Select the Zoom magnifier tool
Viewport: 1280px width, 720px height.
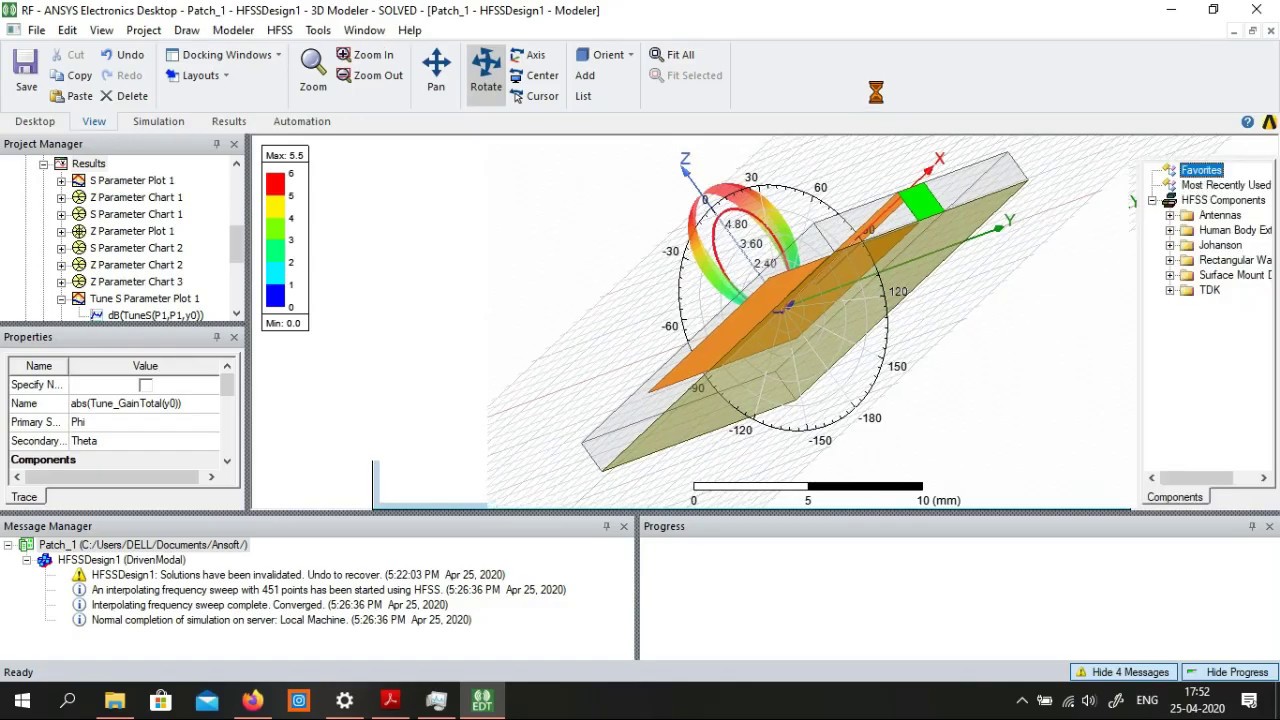point(313,70)
